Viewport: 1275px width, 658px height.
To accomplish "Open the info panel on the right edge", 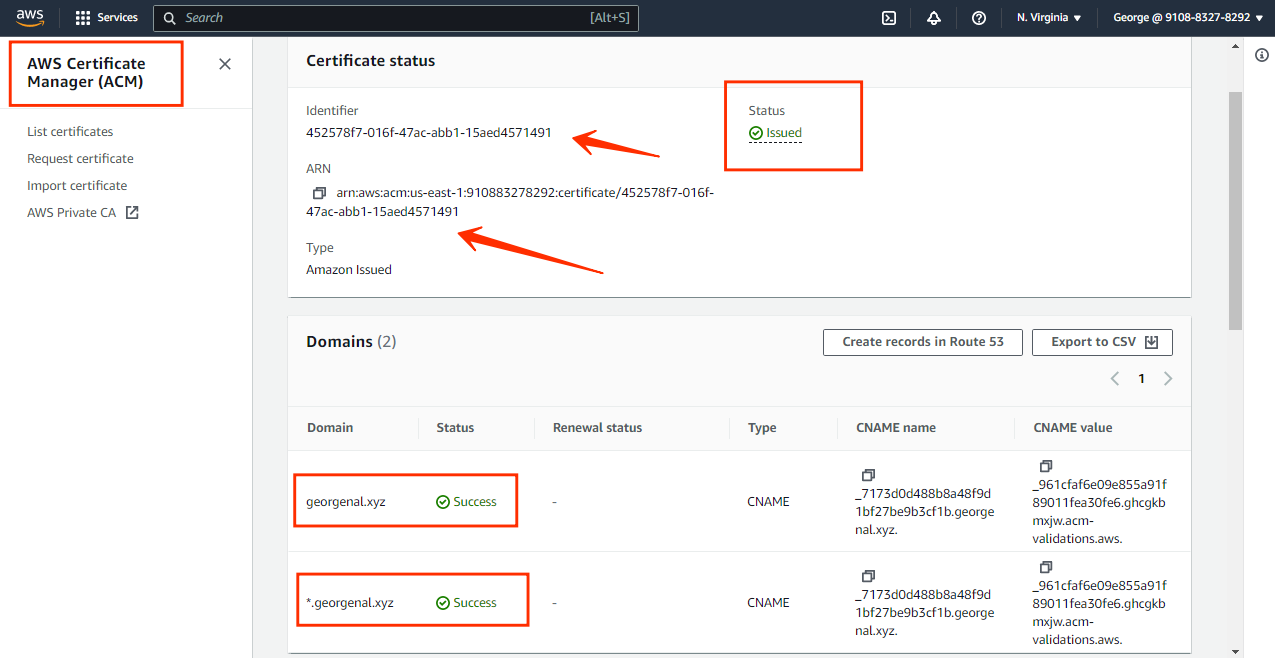I will tap(1261, 55).
